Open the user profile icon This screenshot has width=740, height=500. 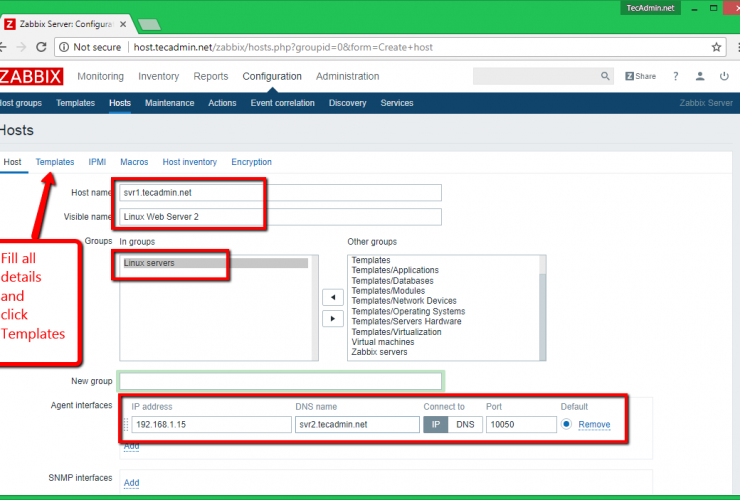[x=699, y=76]
